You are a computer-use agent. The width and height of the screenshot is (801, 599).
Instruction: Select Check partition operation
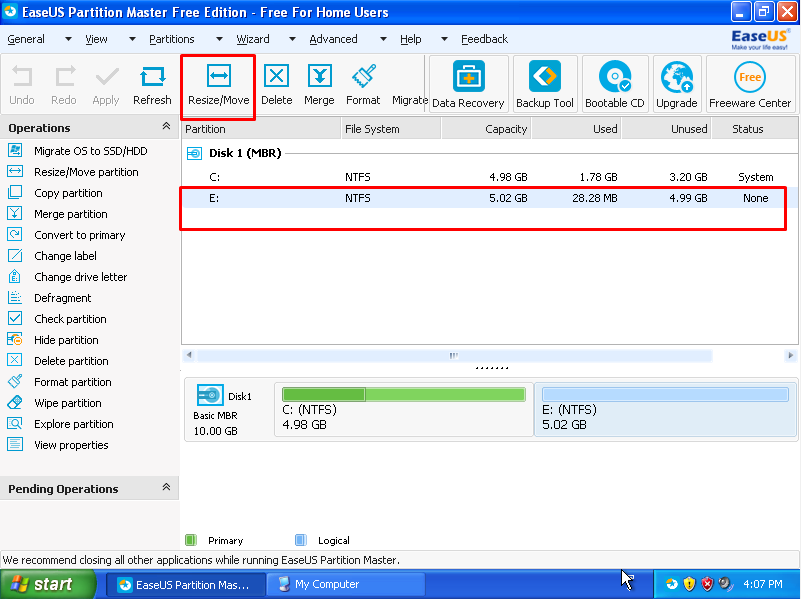tap(70, 318)
